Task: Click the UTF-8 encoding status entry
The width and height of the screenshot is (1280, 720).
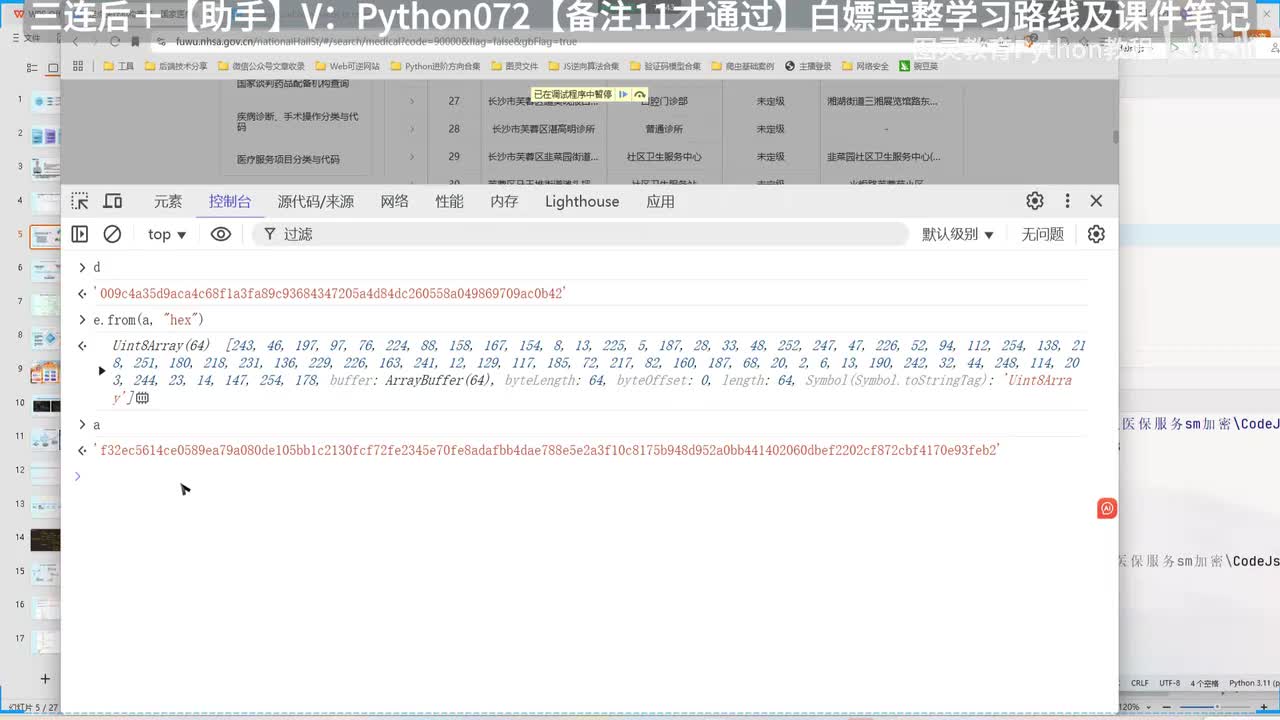Action: click(x=1170, y=683)
